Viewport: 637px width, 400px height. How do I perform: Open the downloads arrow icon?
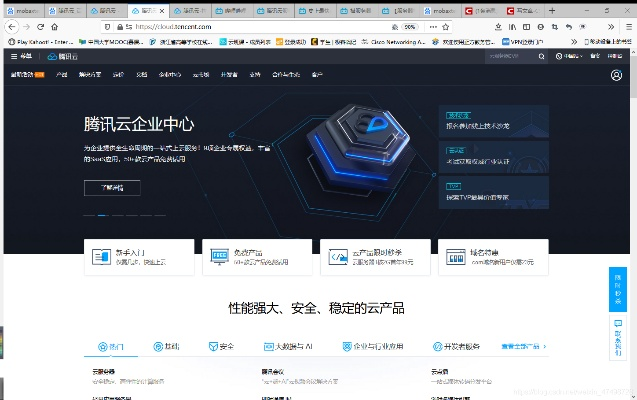[x=498, y=27]
